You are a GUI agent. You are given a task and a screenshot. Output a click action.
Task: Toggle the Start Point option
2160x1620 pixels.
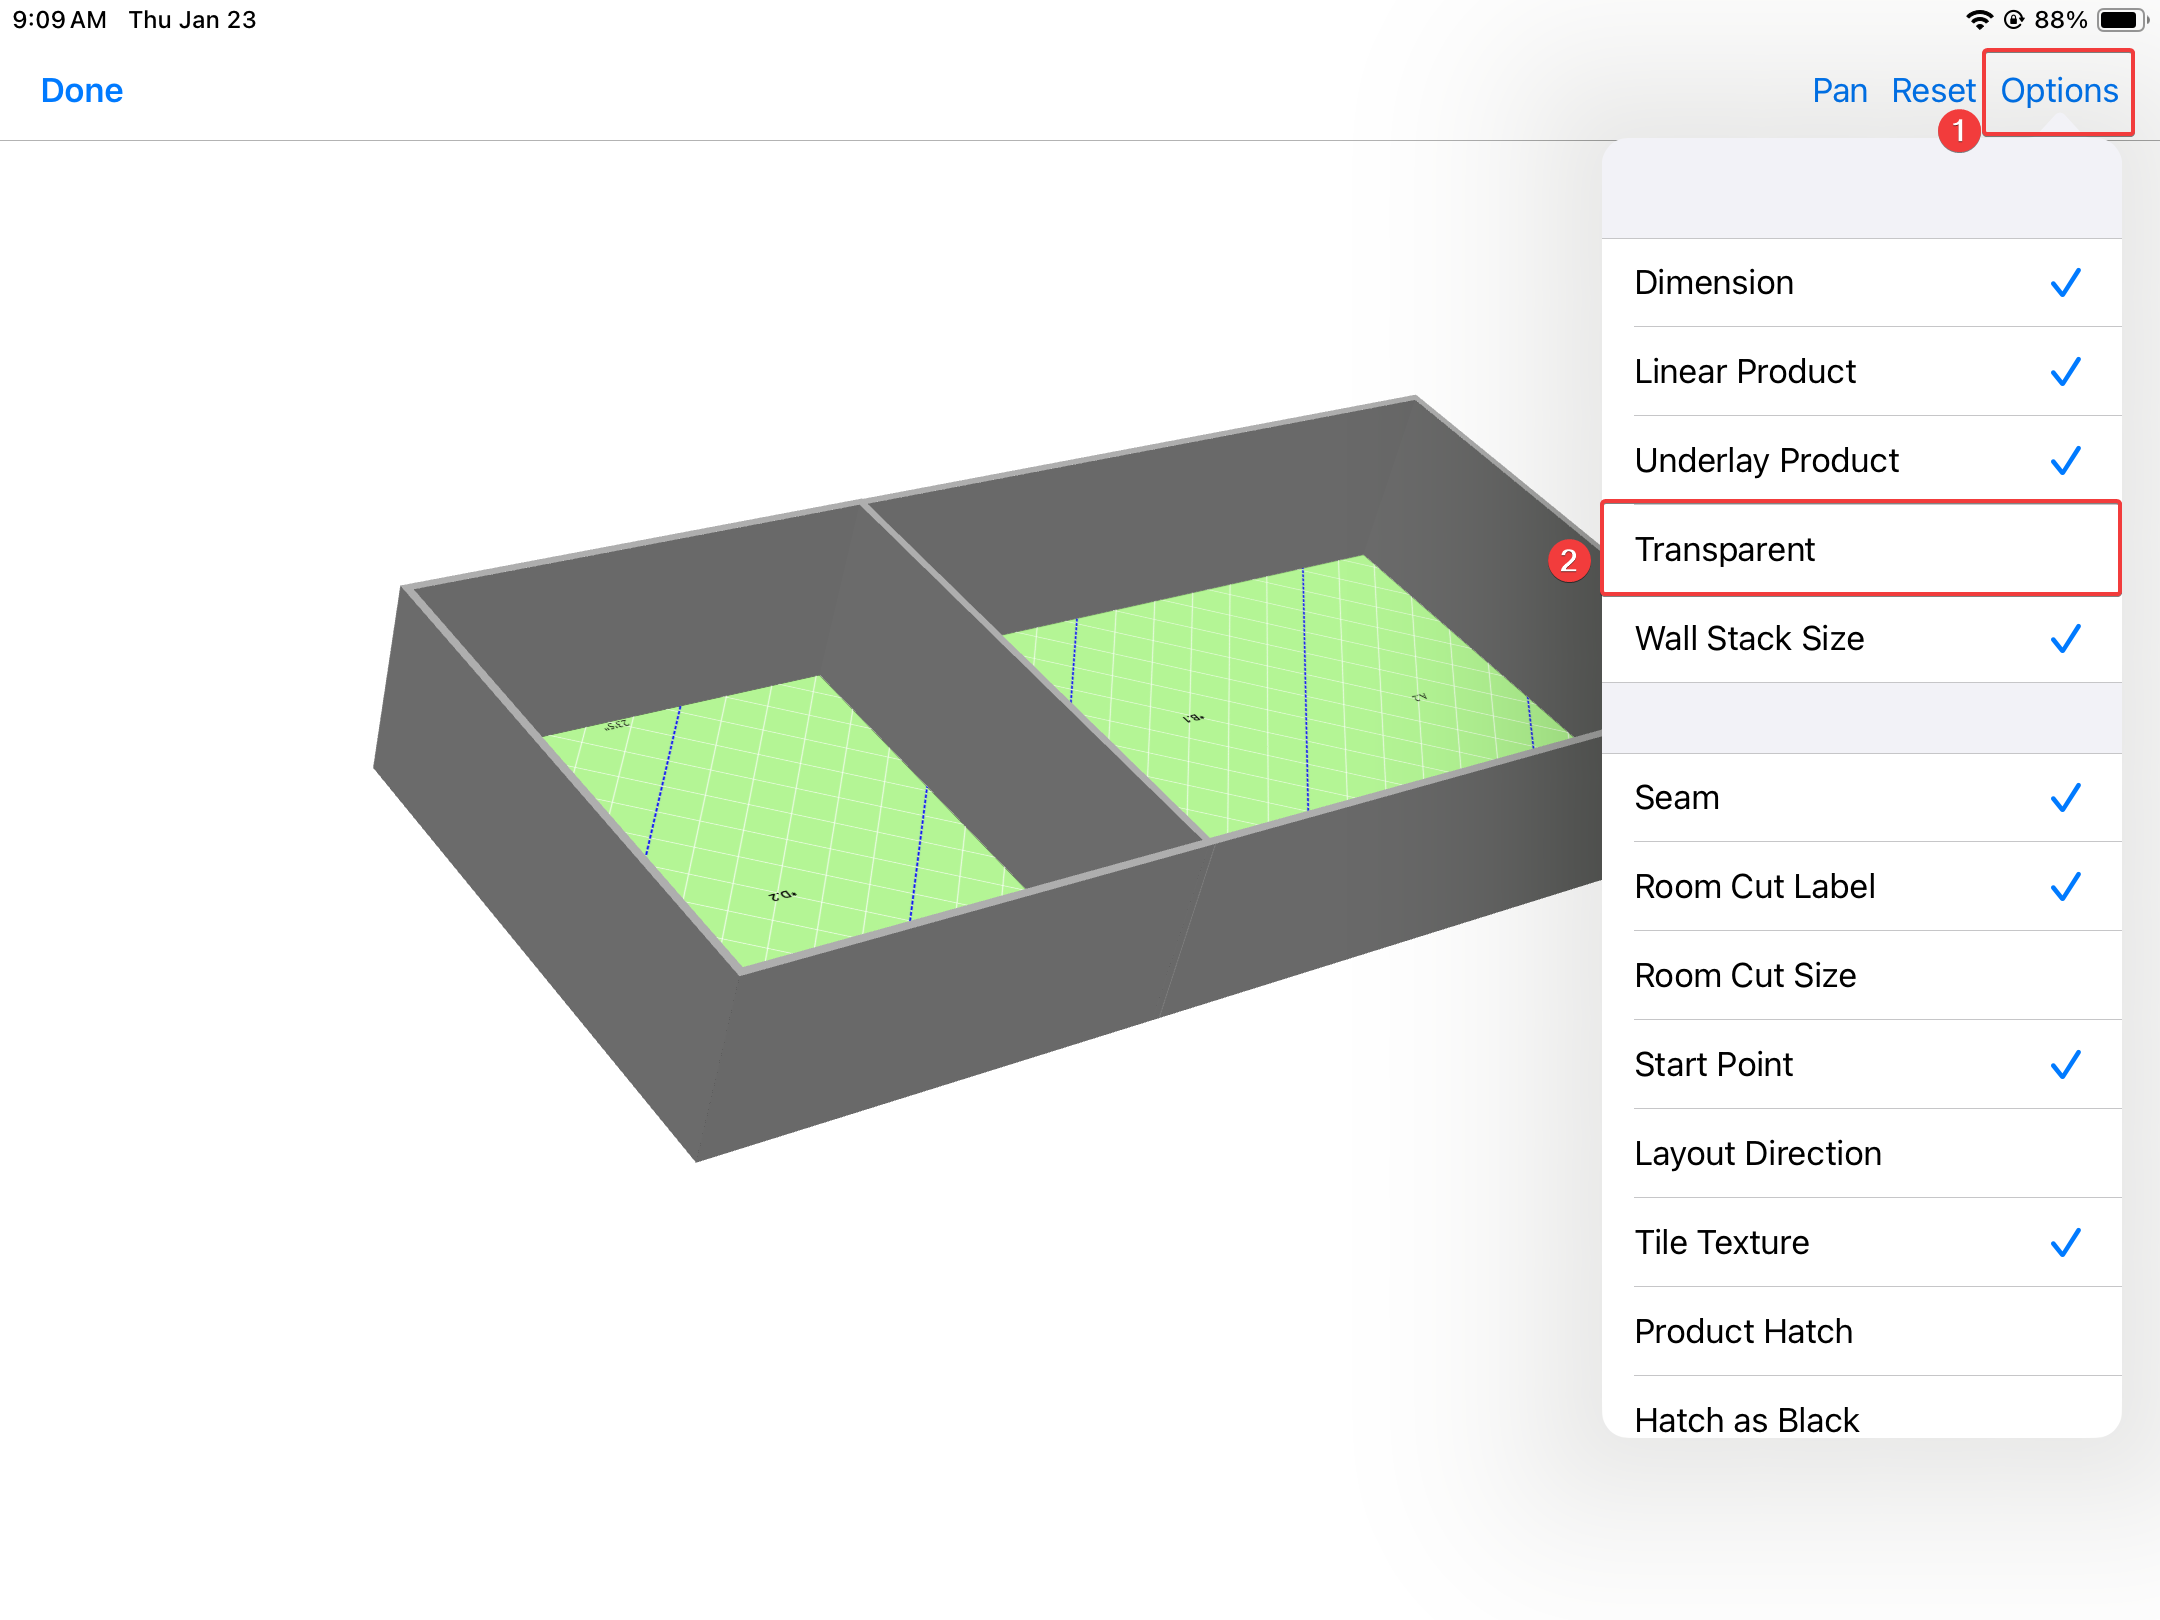point(1860,1065)
